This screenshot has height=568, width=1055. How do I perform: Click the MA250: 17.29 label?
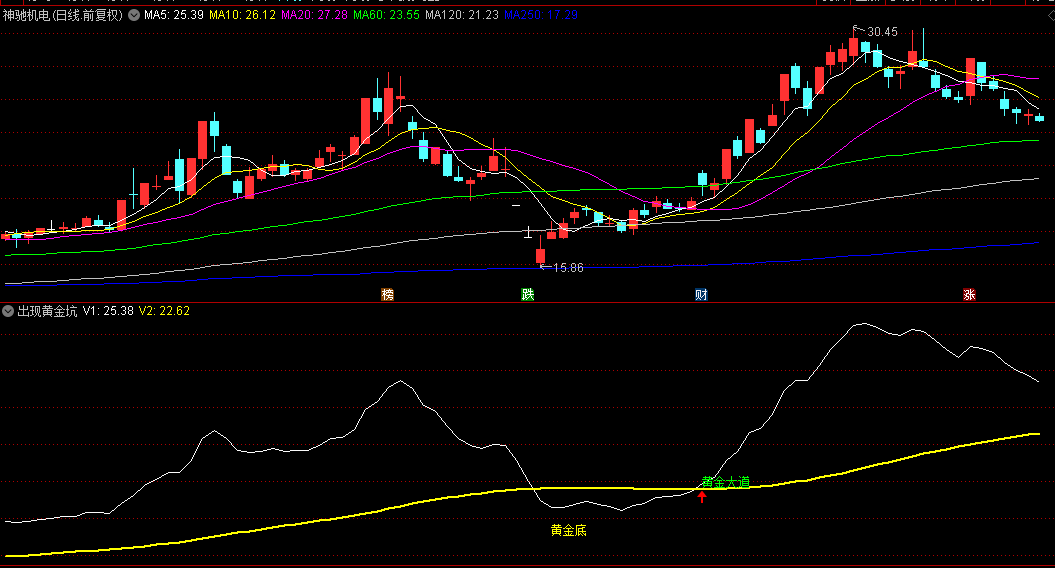click(x=540, y=15)
